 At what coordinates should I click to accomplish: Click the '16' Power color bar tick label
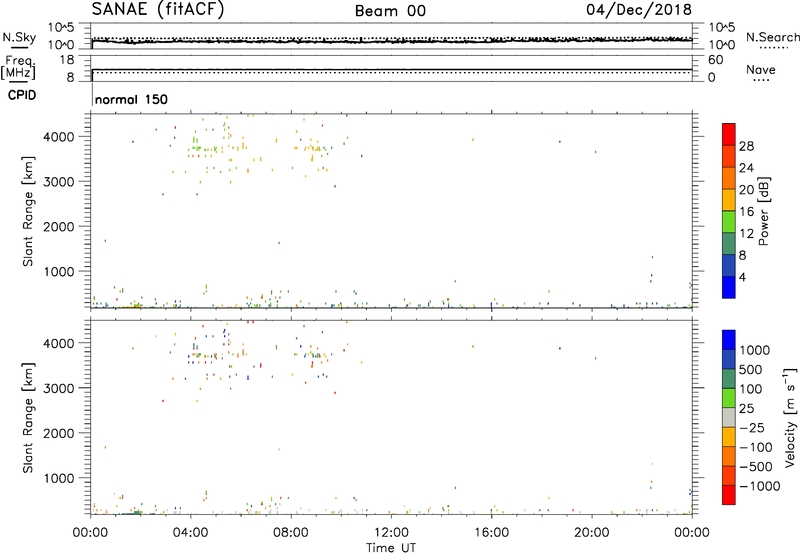(x=746, y=212)
